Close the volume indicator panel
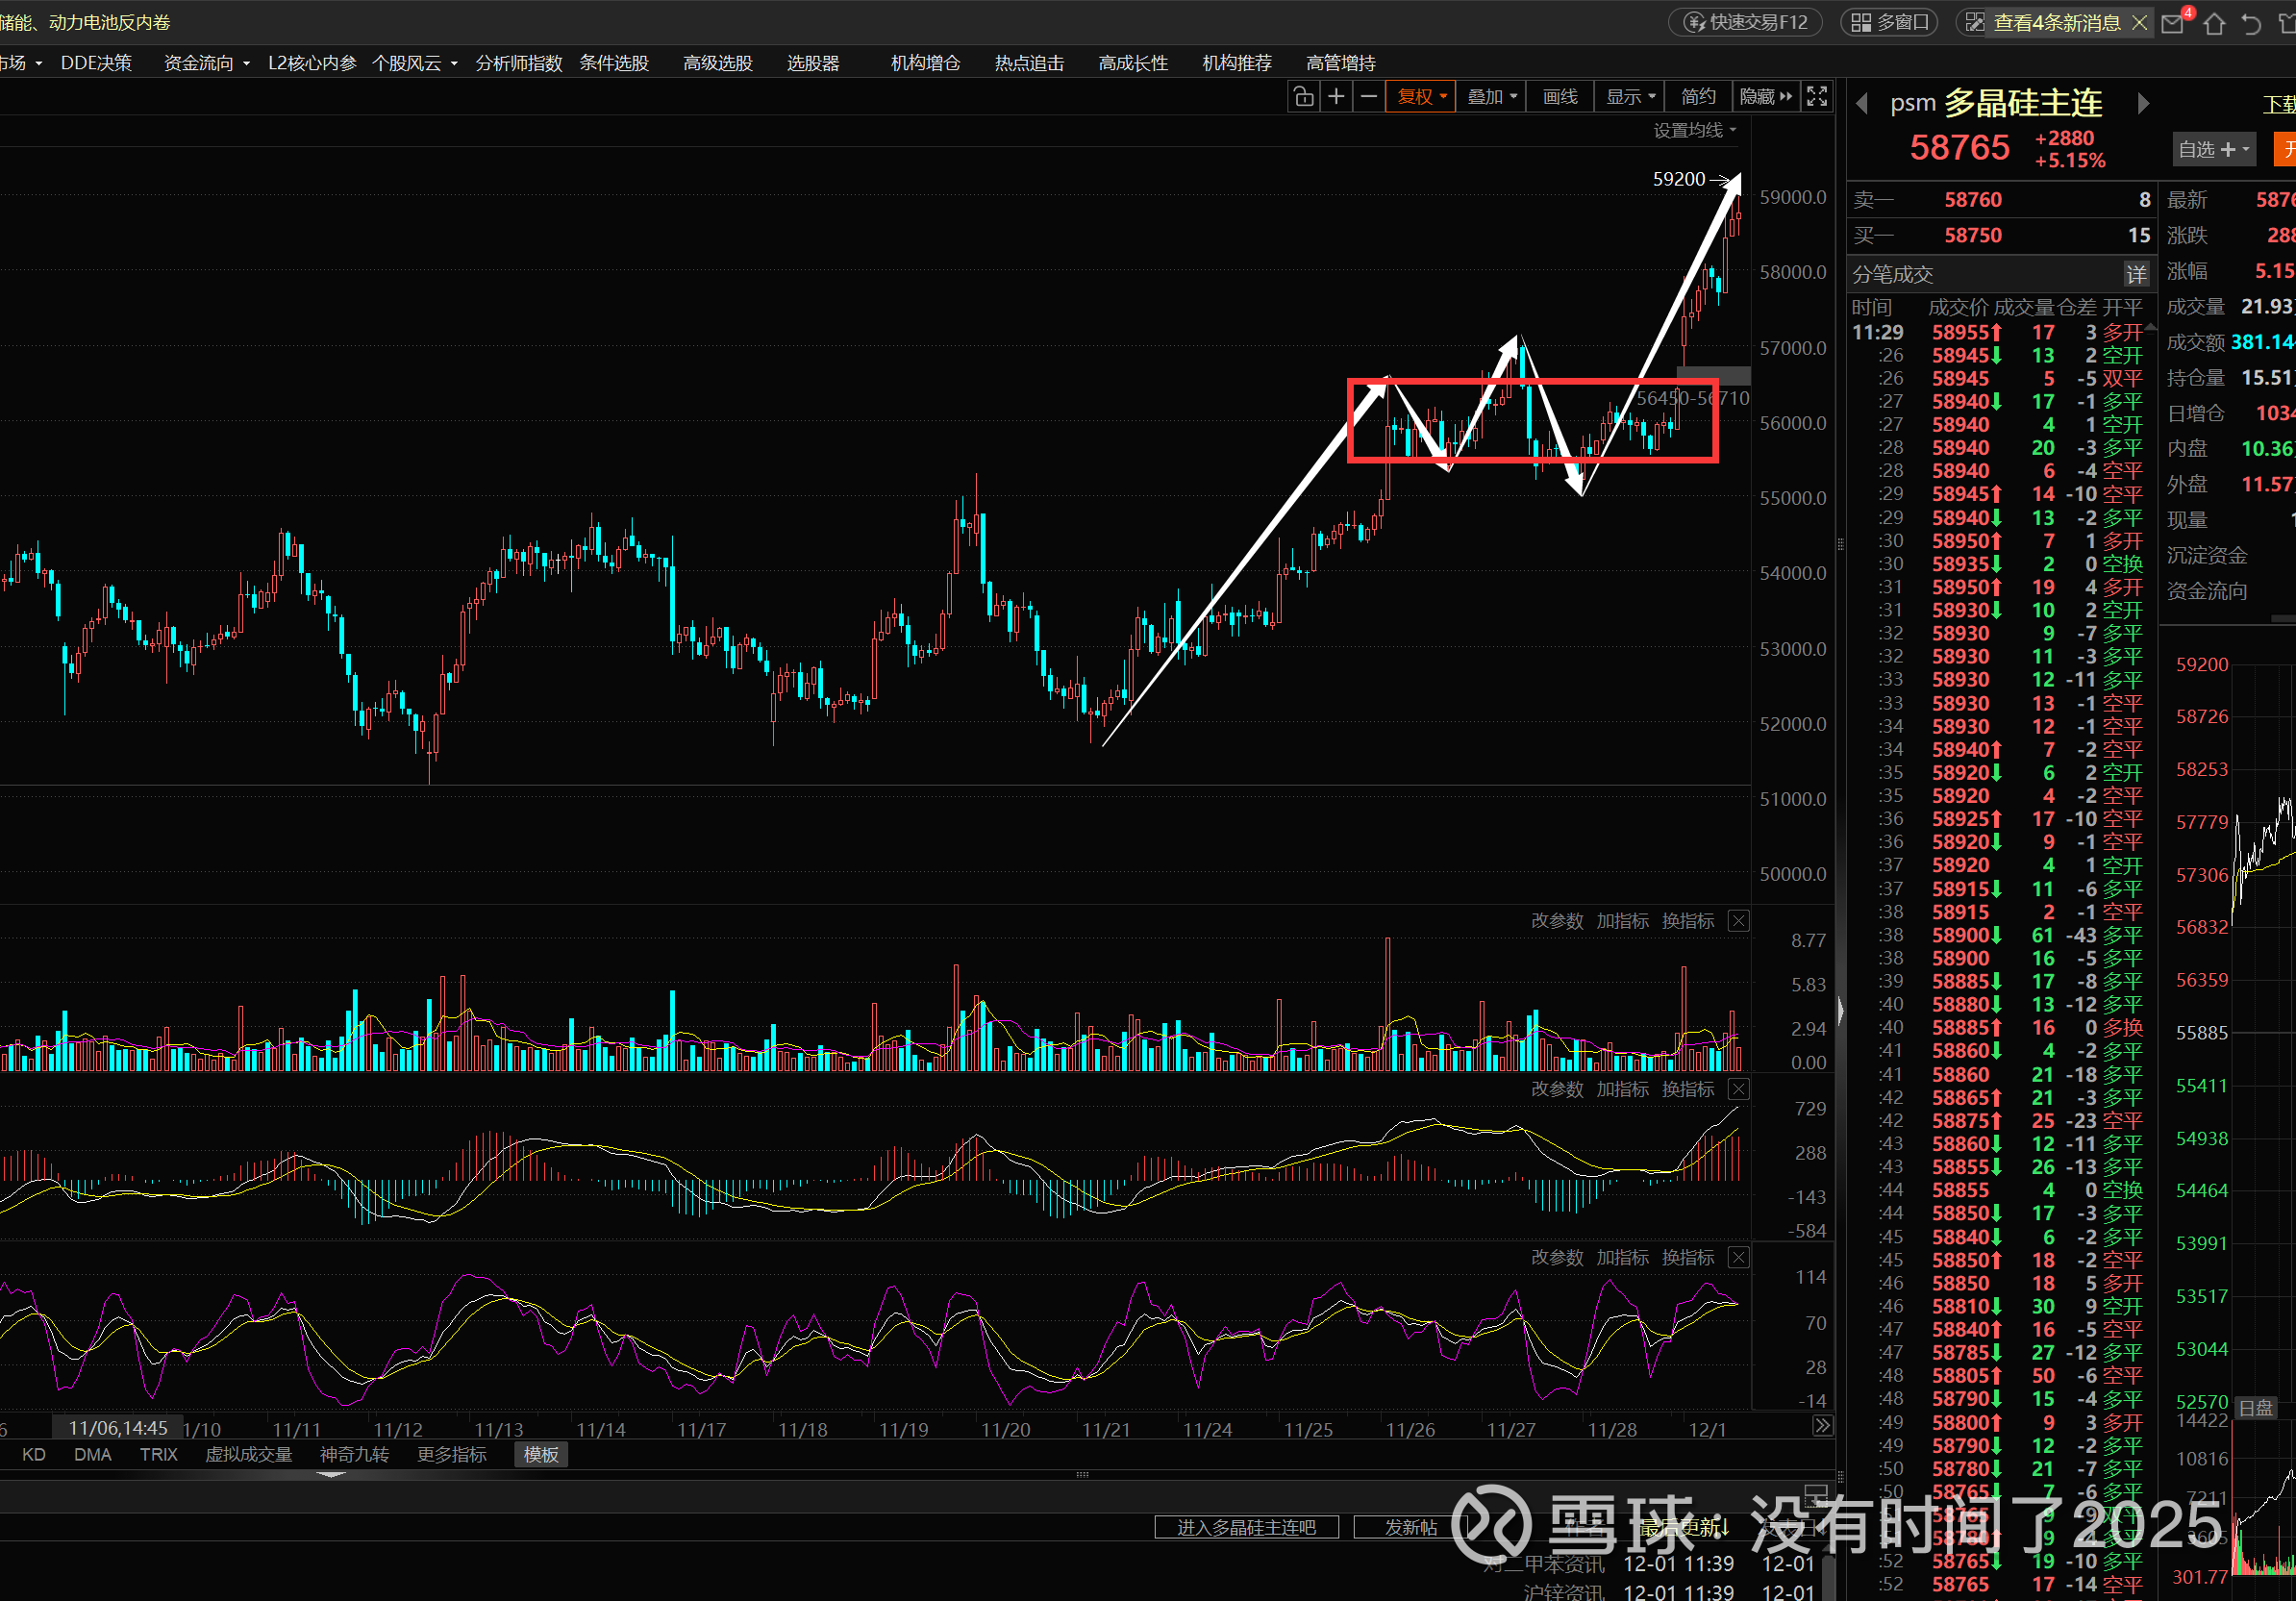The width and height of the screenshot is (2296, 1601). pyautogui.click(x=1739, y=921)
